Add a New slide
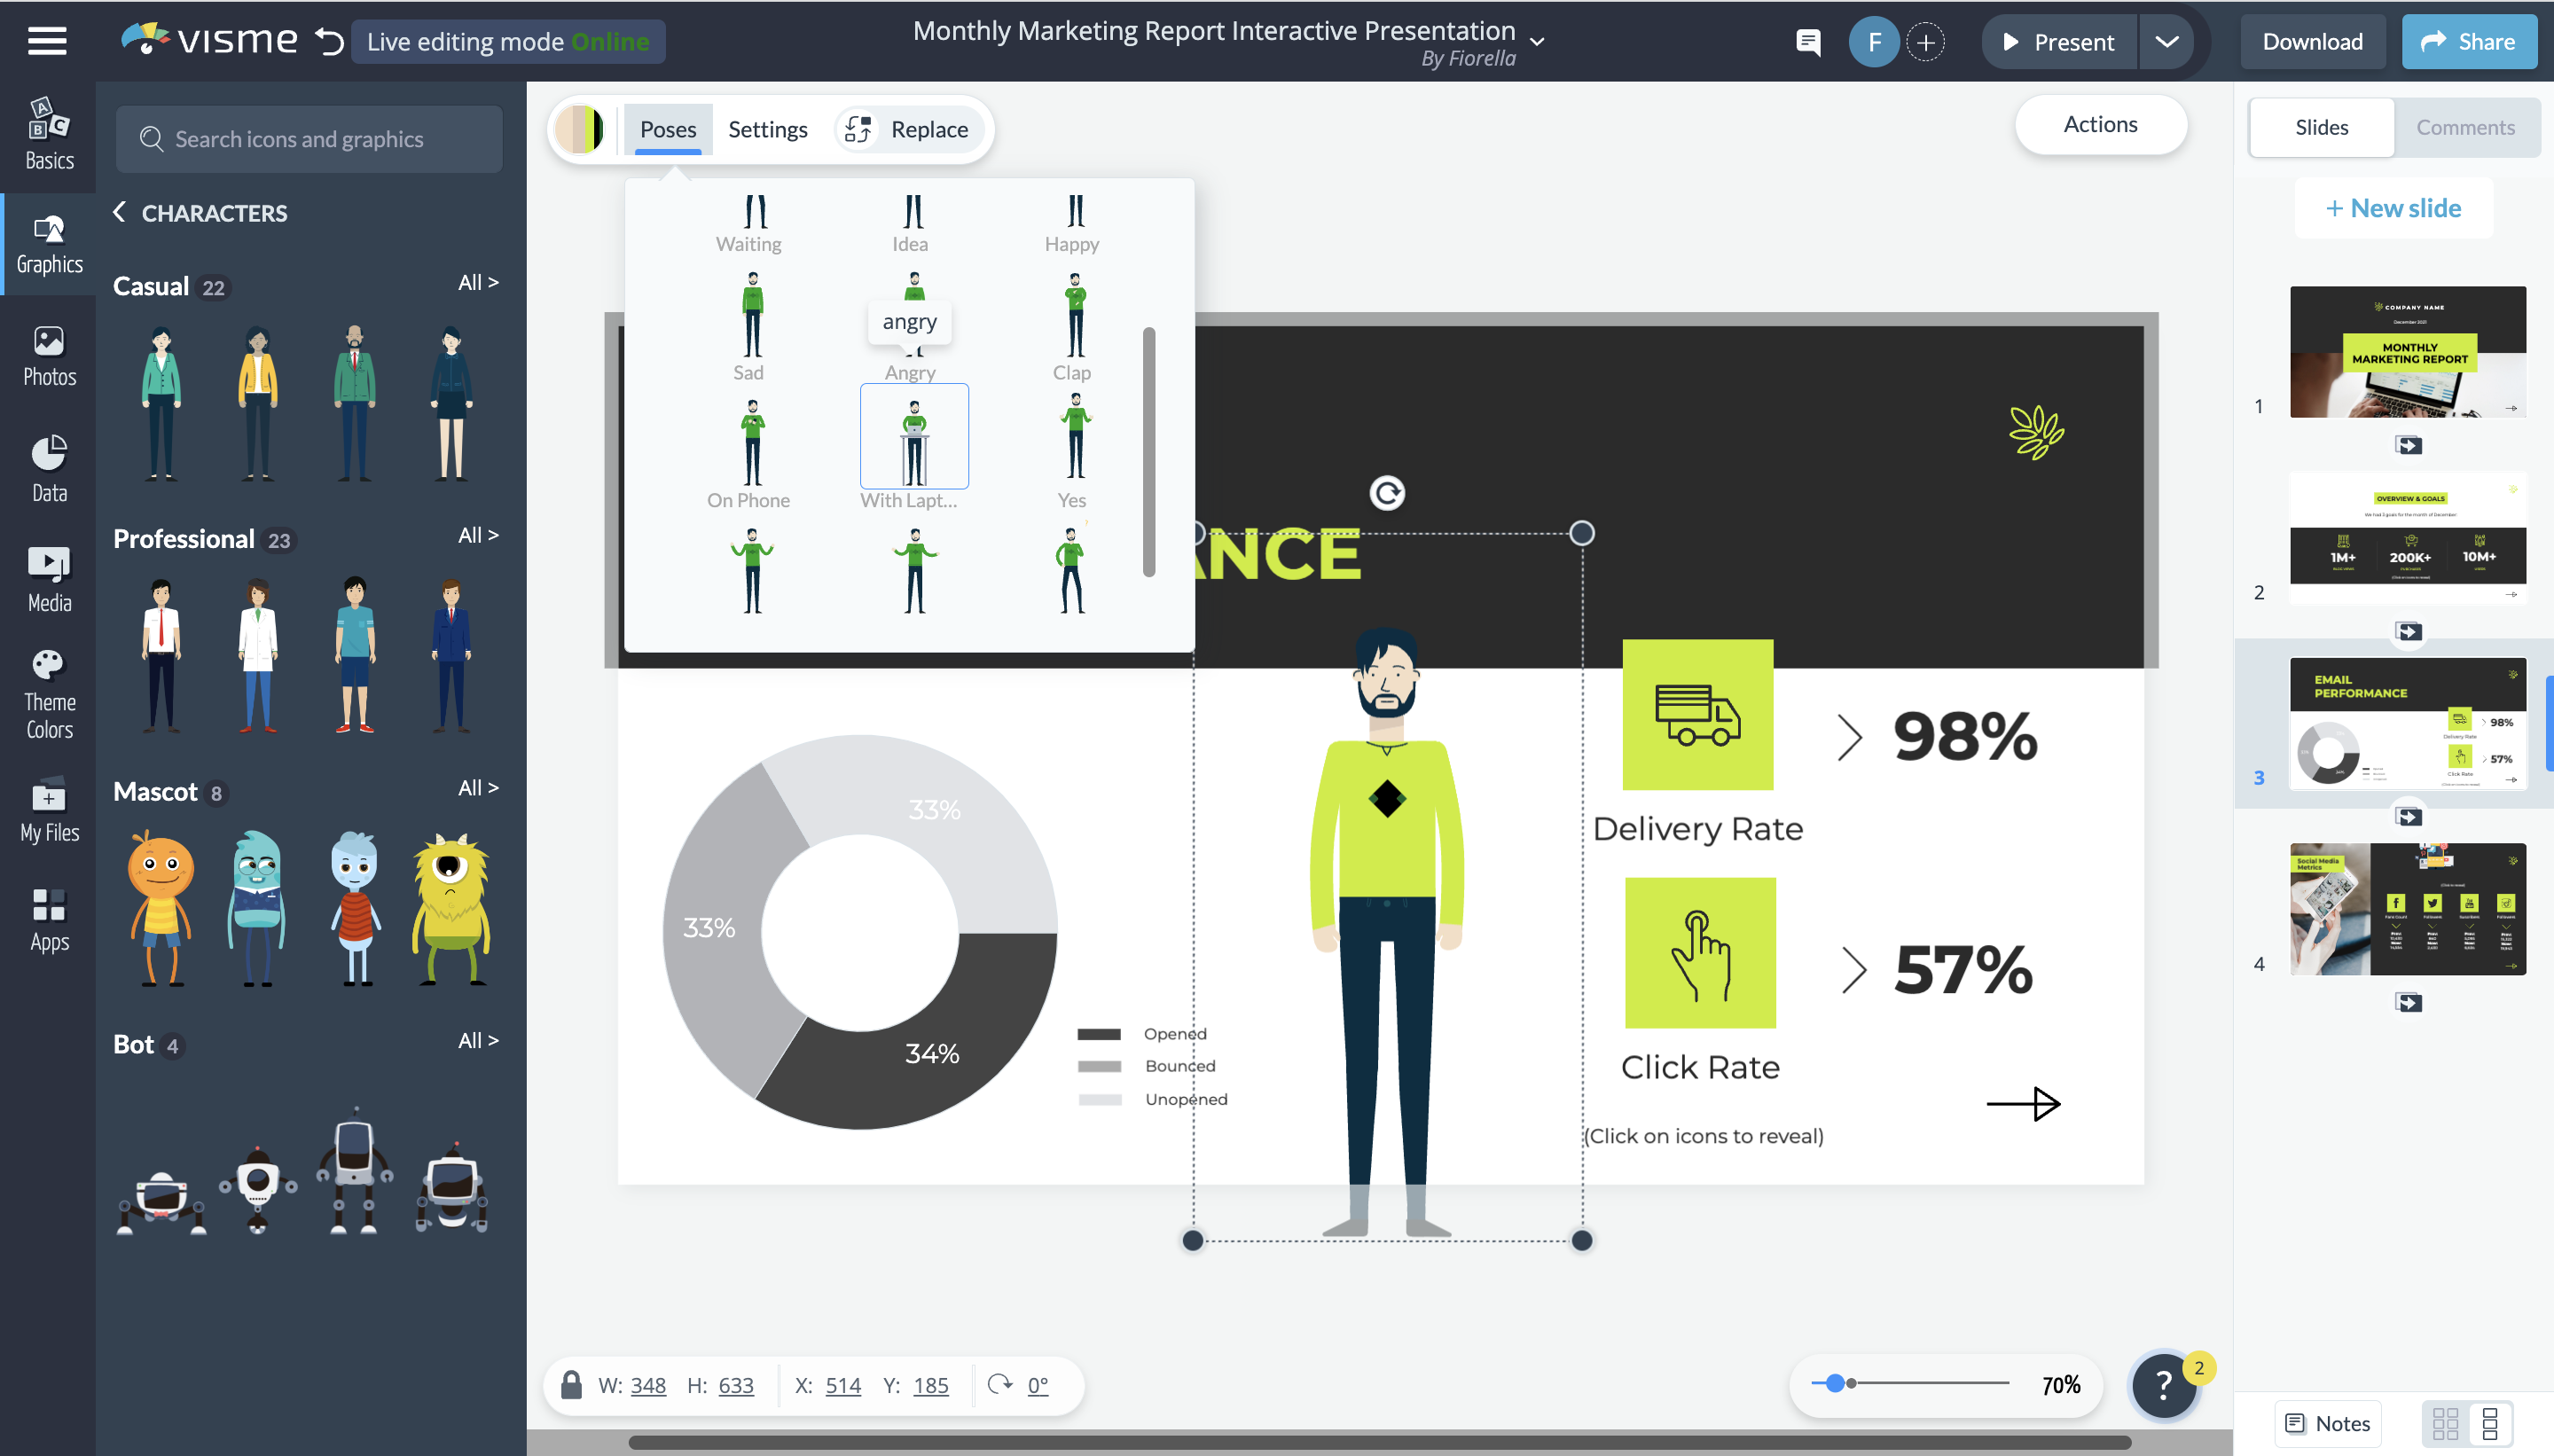 pyautogui.click(x=2393, y=208)
